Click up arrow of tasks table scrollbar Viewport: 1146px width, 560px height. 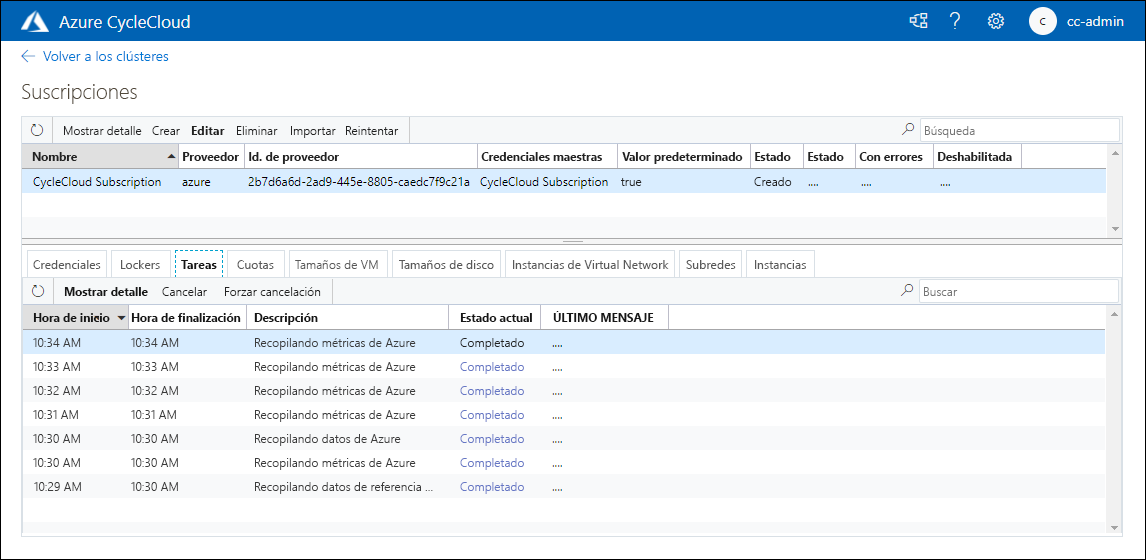coord(1115,314)
